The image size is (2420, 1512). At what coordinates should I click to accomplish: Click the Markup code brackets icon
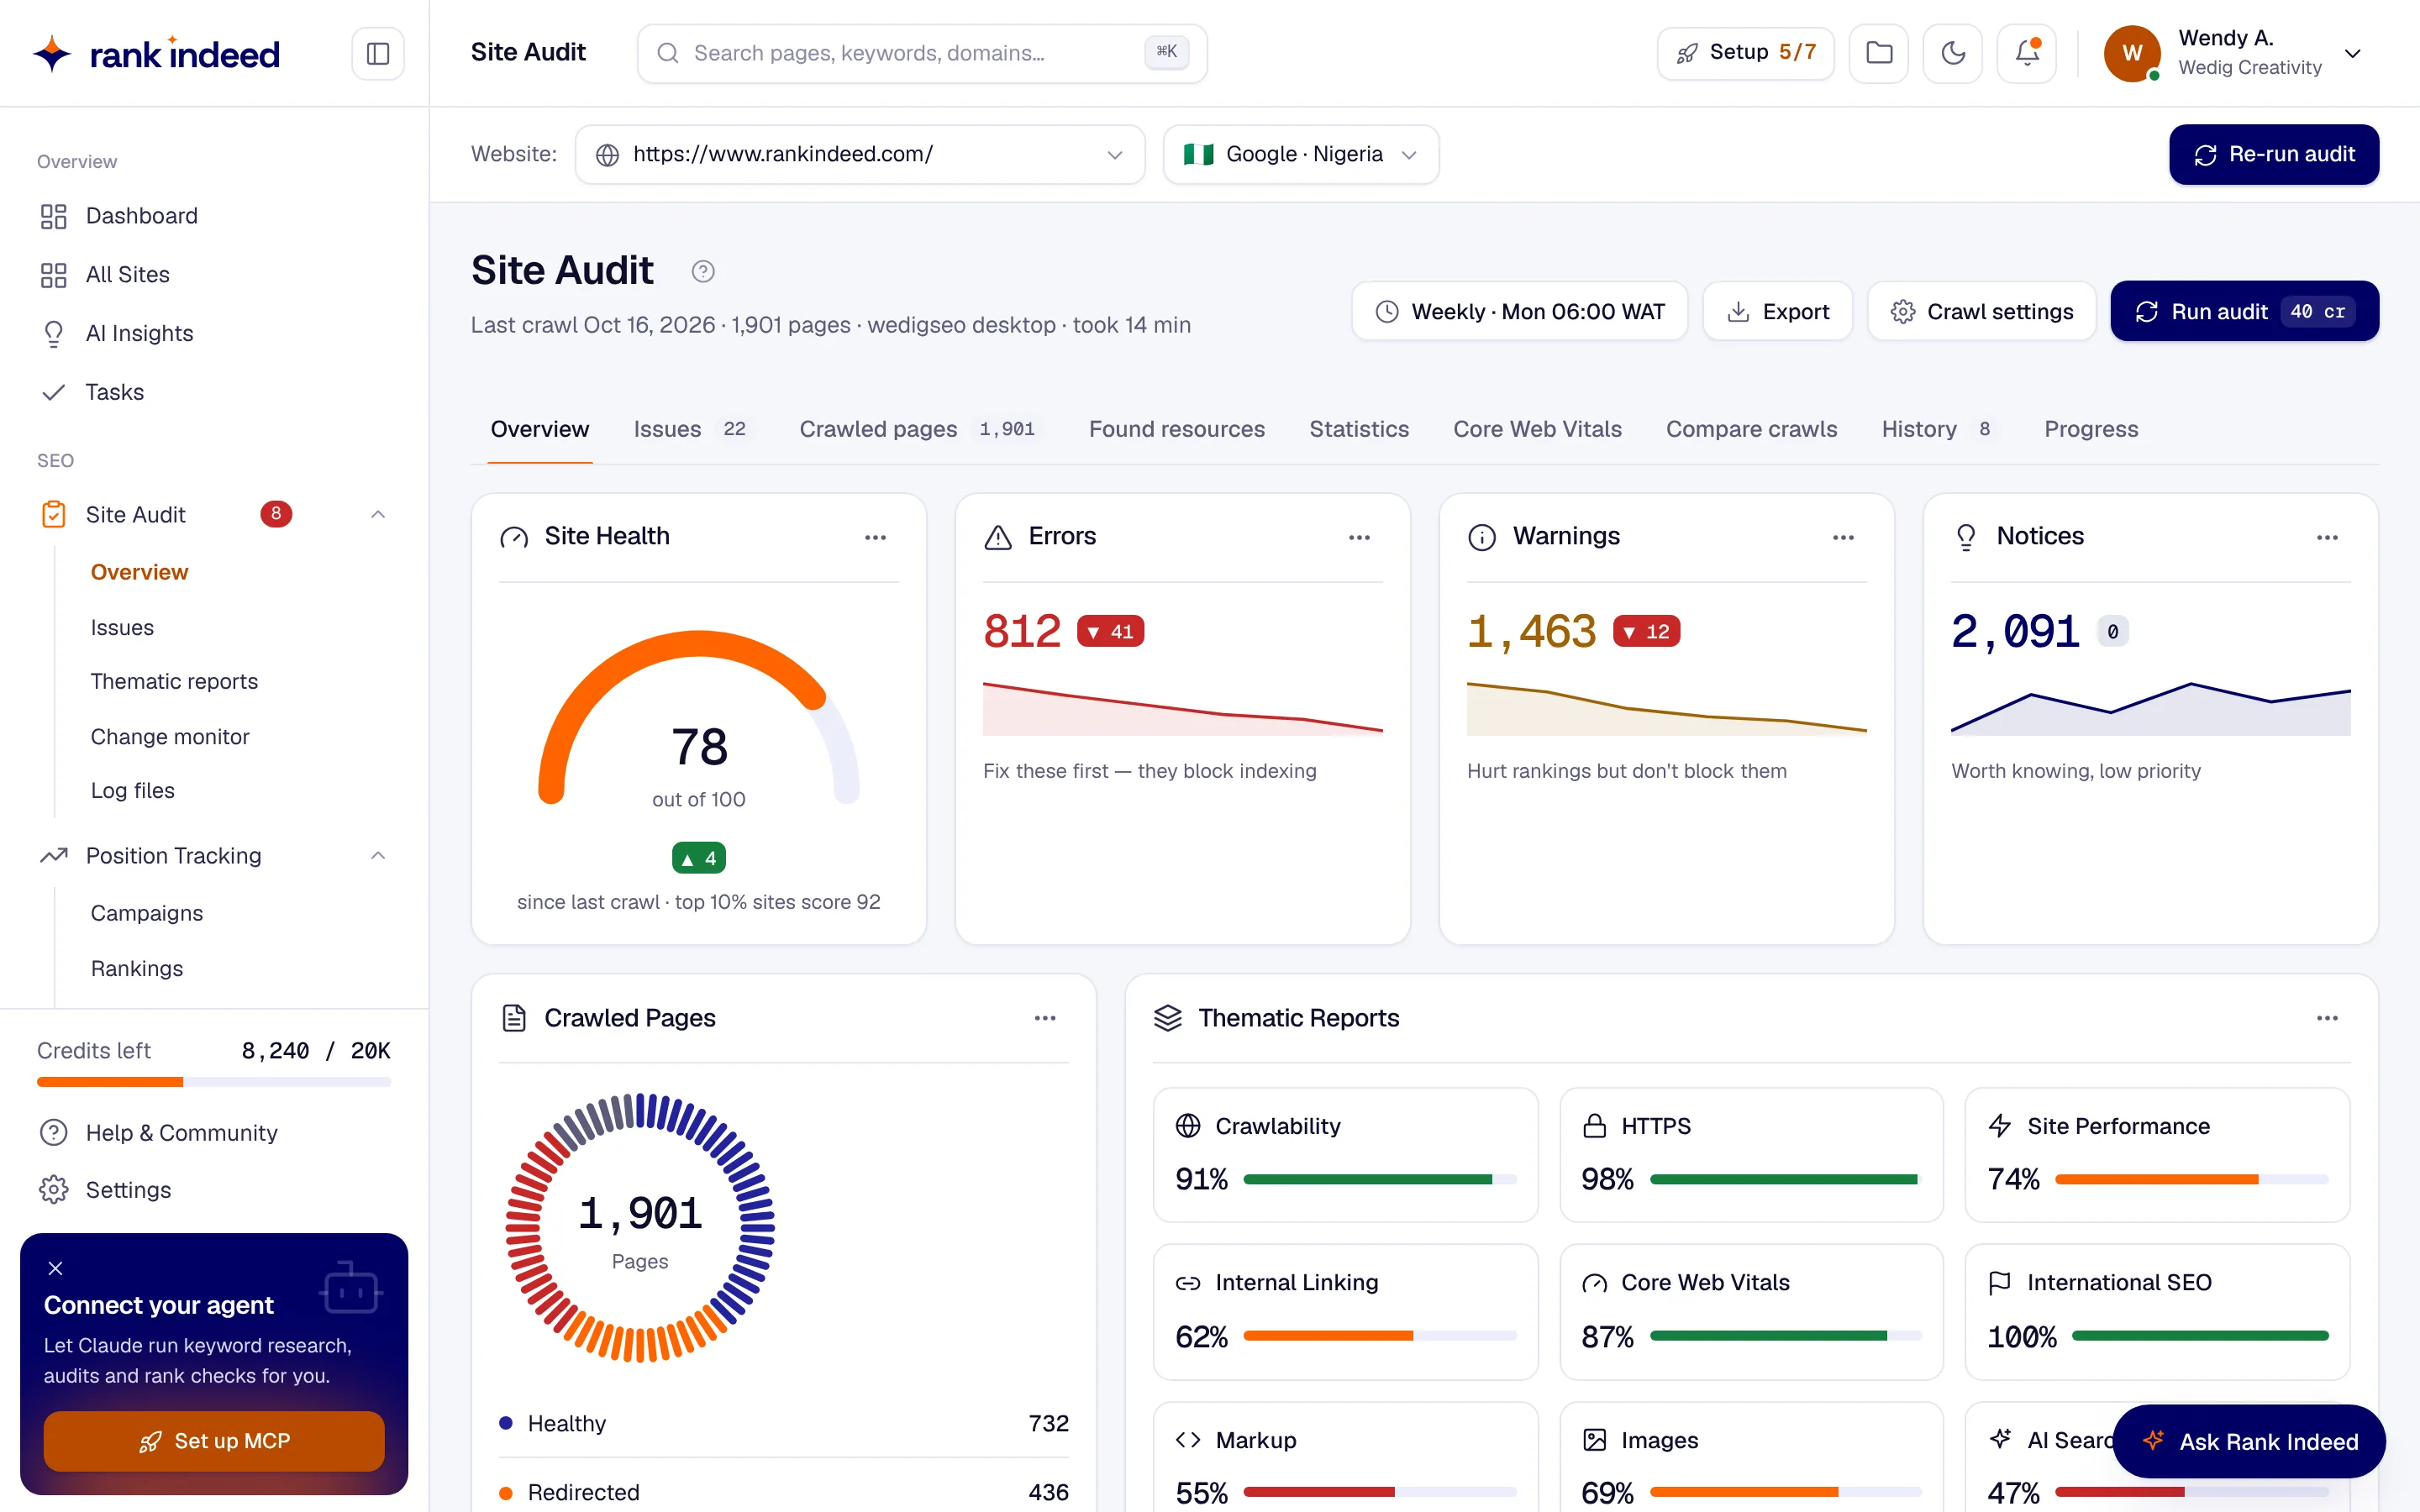pos(1188,1440)
